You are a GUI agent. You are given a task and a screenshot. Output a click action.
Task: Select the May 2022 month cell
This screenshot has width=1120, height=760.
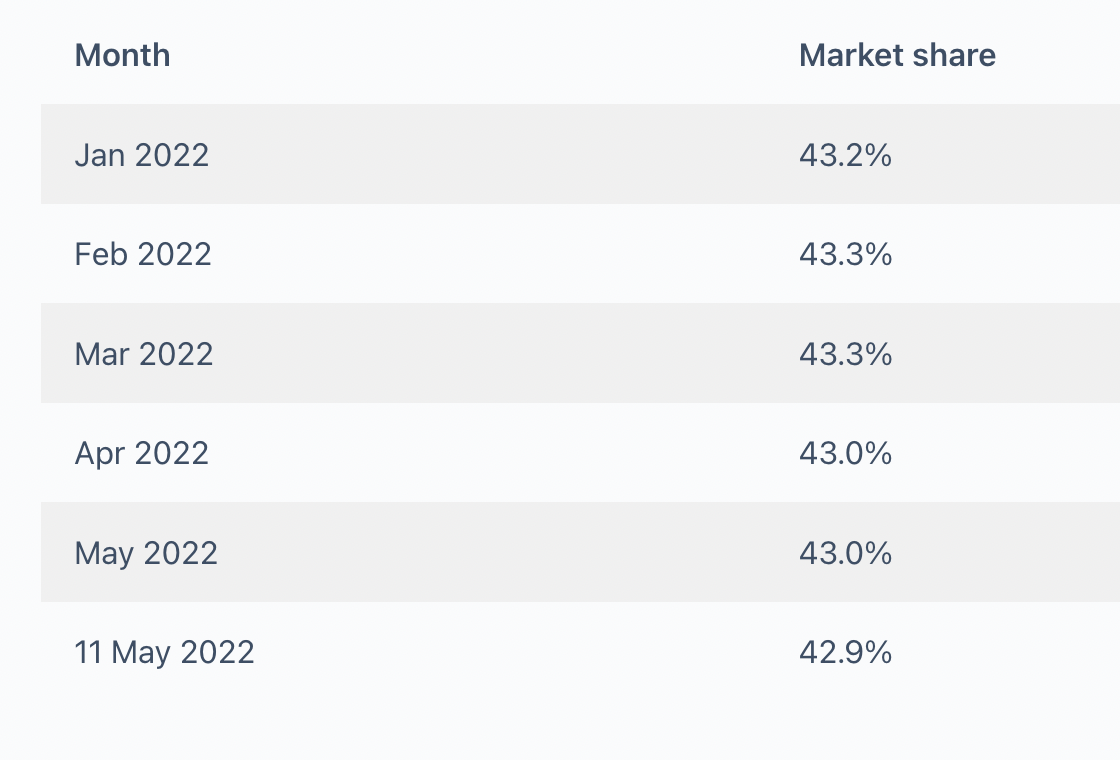pyautogui.click(x=146, y=553)
